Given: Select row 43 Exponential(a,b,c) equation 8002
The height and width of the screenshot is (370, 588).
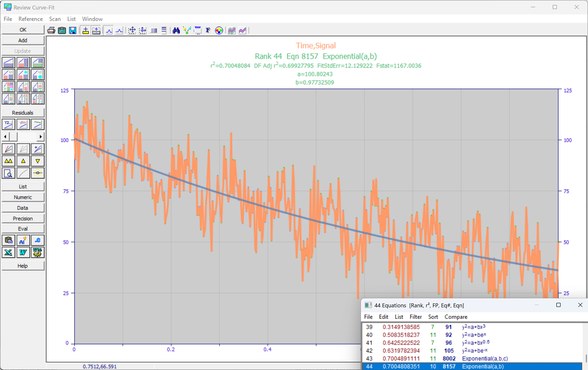Looking at the screenshot, I should [472, 358].
